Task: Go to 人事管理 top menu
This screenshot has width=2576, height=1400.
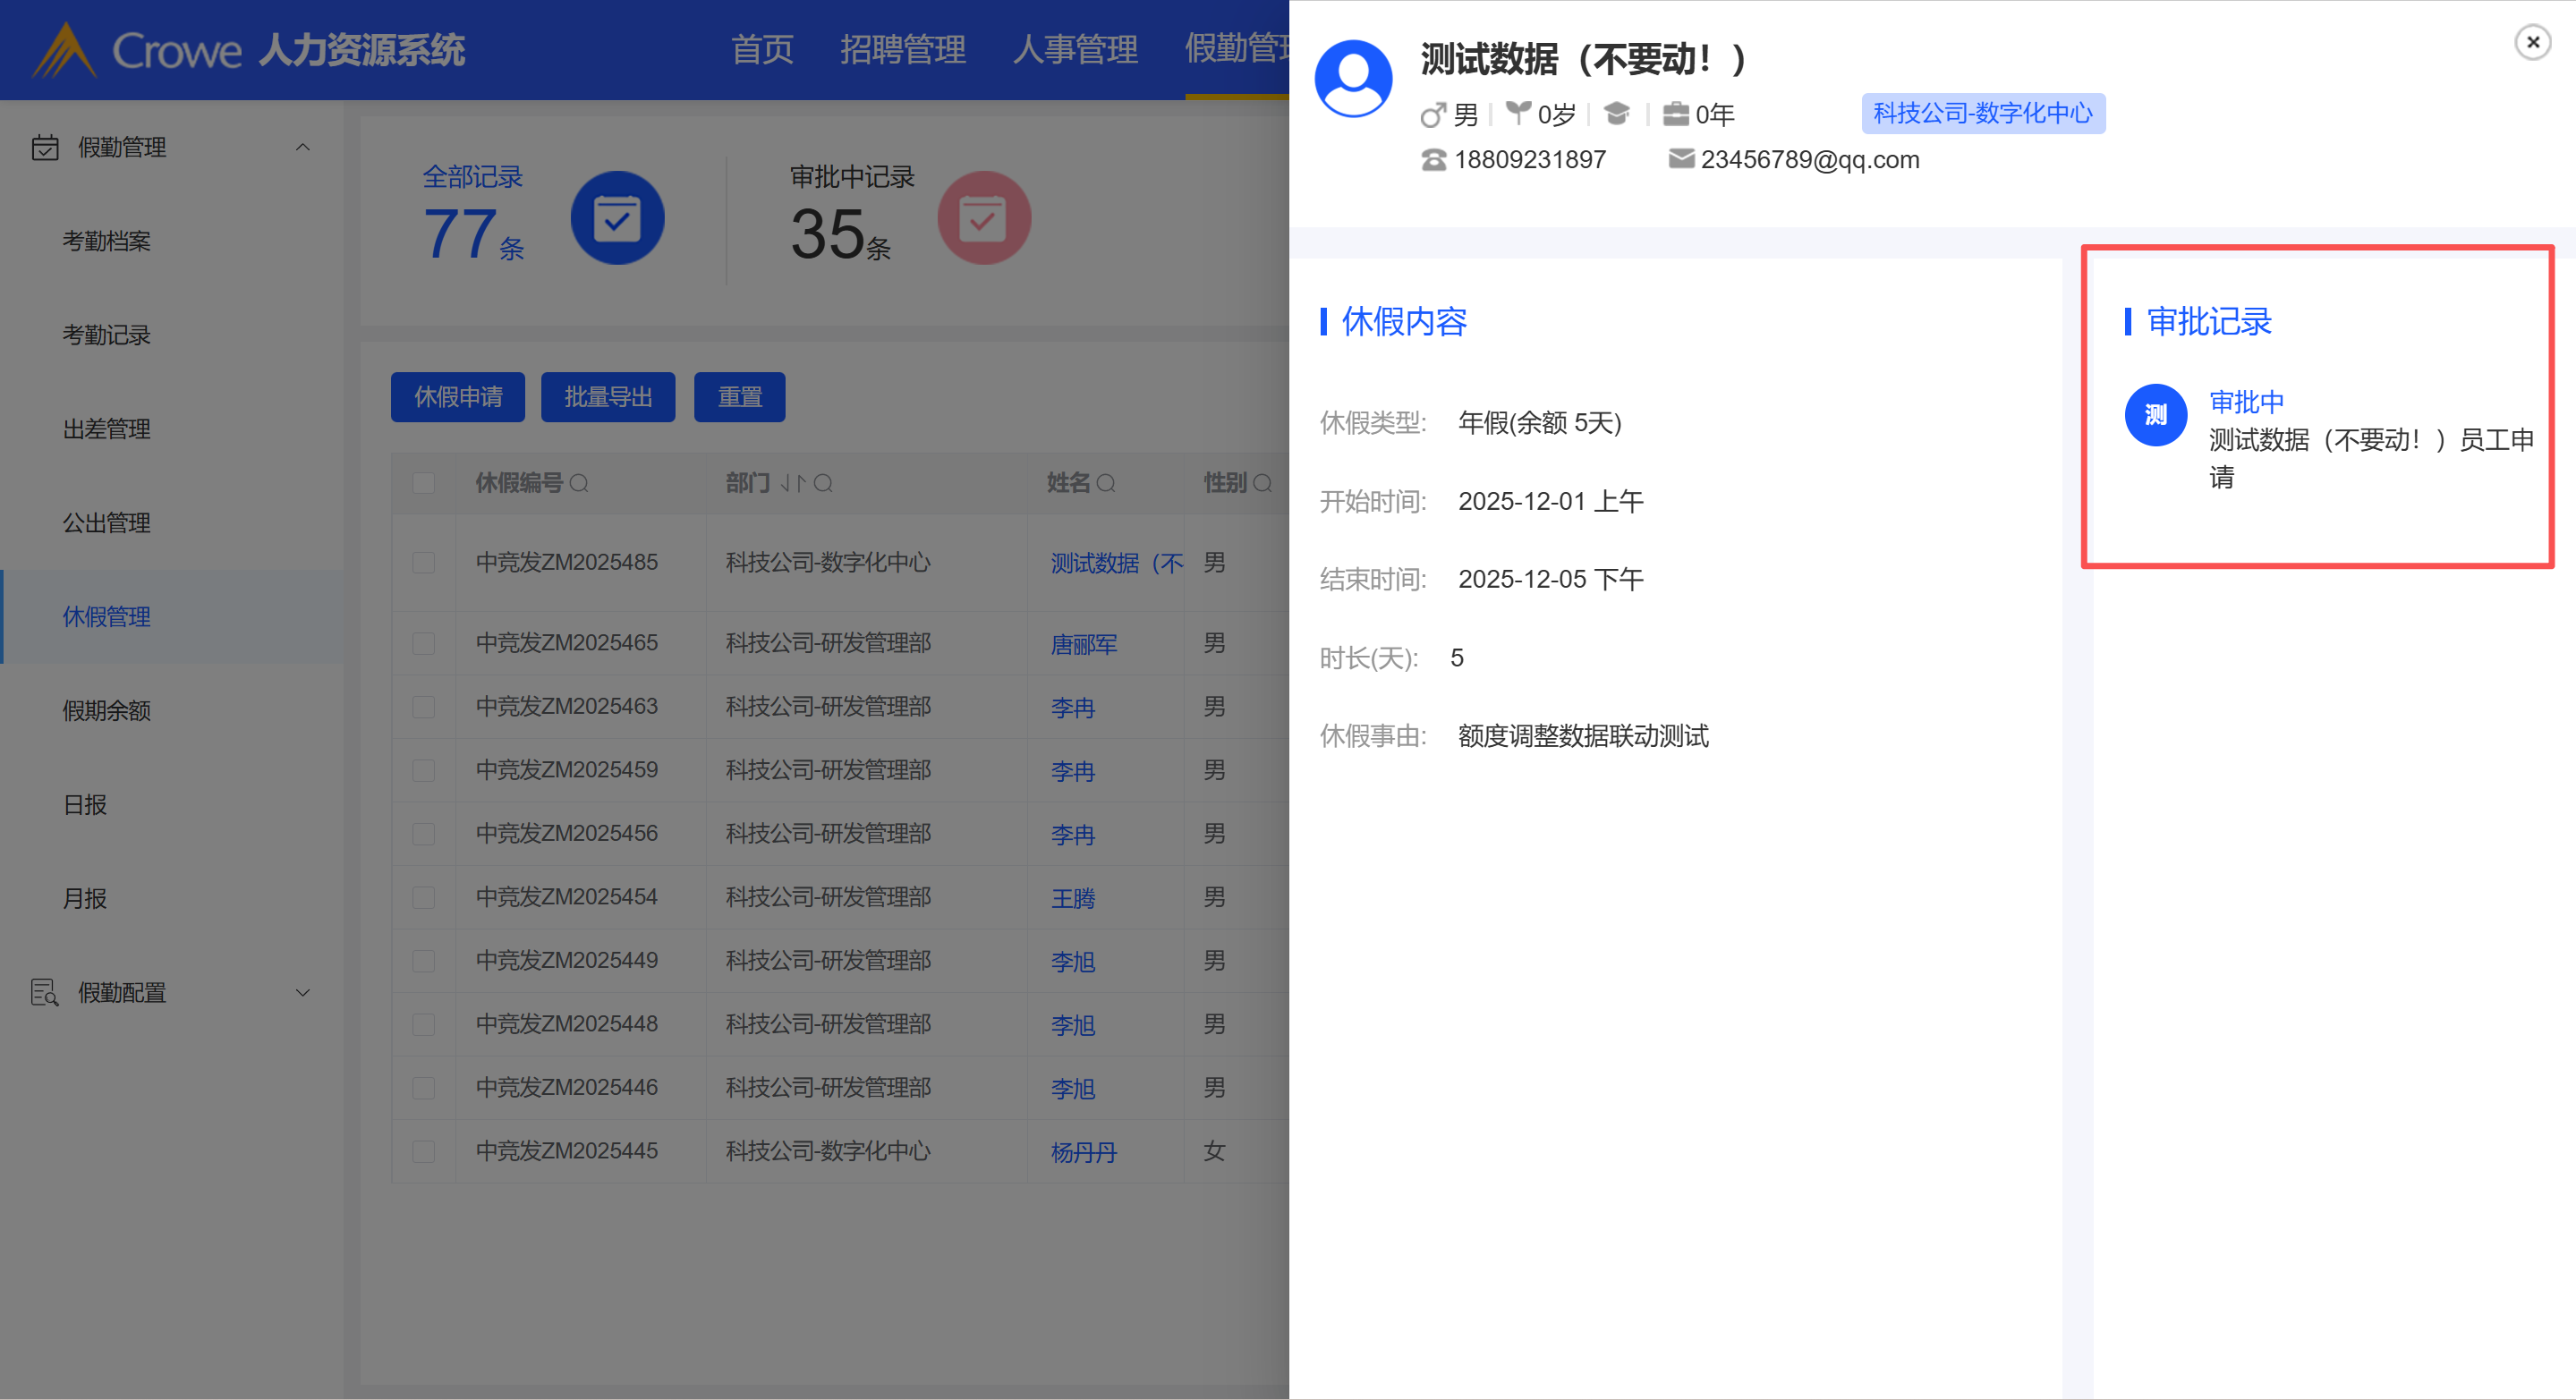Action: pos(1075,49)
